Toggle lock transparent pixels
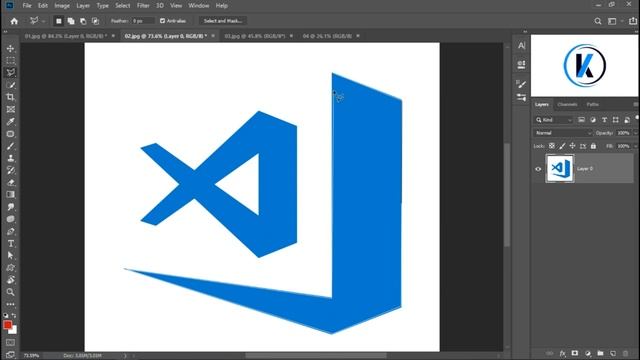Screen dimensions: 640x360 tap(551, 146)
